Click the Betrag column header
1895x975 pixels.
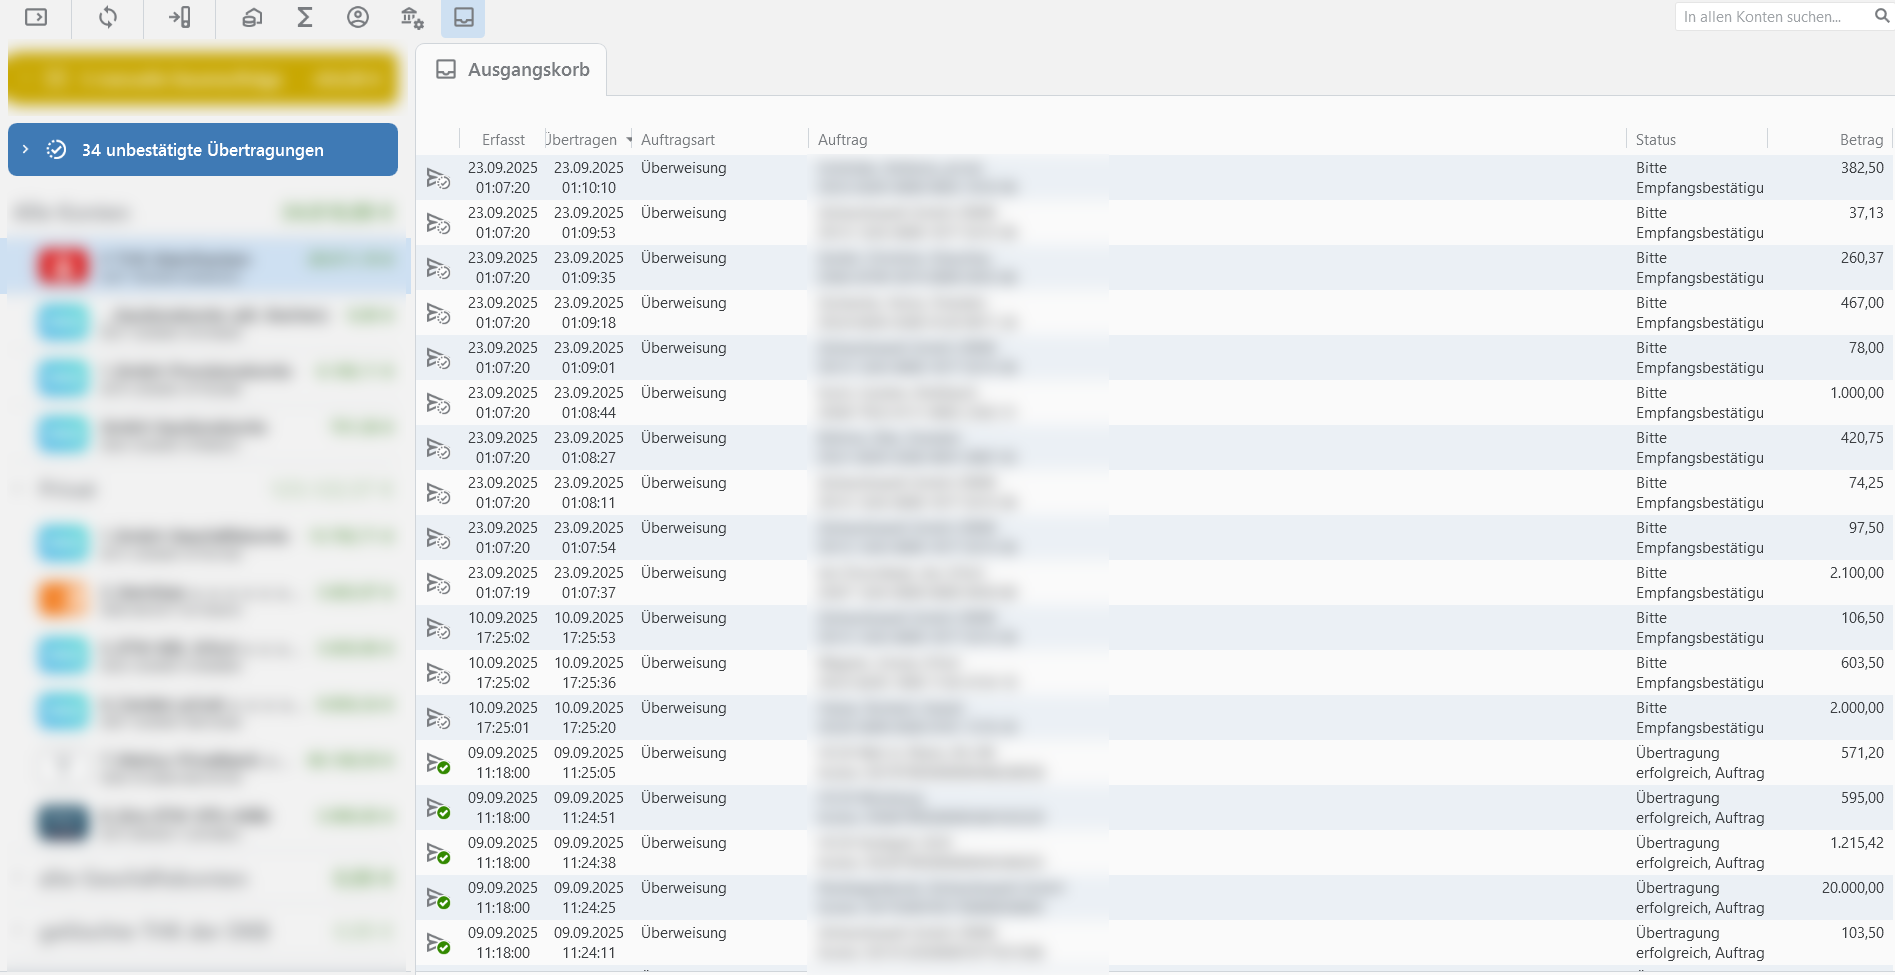coord(1860,140)
